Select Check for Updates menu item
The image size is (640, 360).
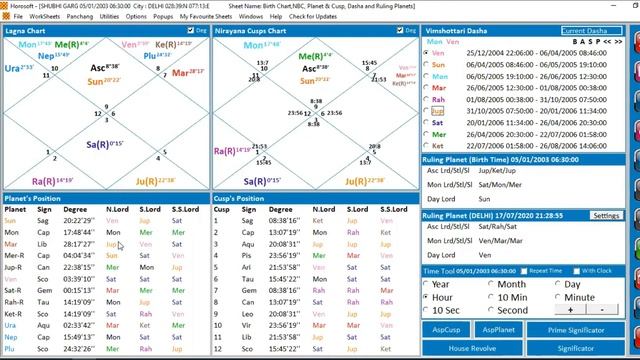click(313, 16)
